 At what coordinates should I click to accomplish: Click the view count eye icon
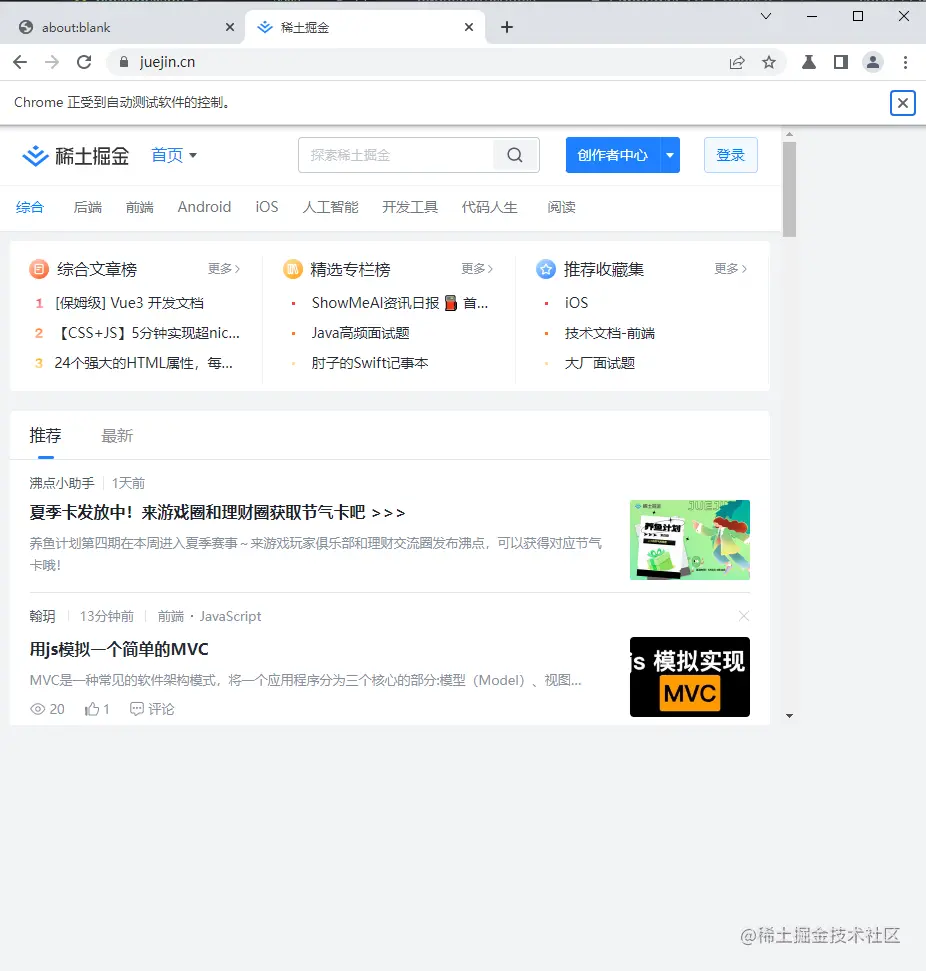pyautogui.click(x=38, y=709)
